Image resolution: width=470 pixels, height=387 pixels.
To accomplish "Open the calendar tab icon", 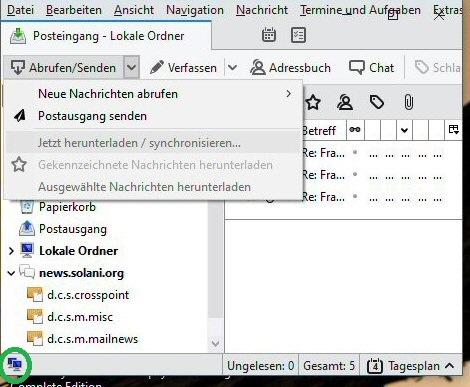I will tap(269, 35).
